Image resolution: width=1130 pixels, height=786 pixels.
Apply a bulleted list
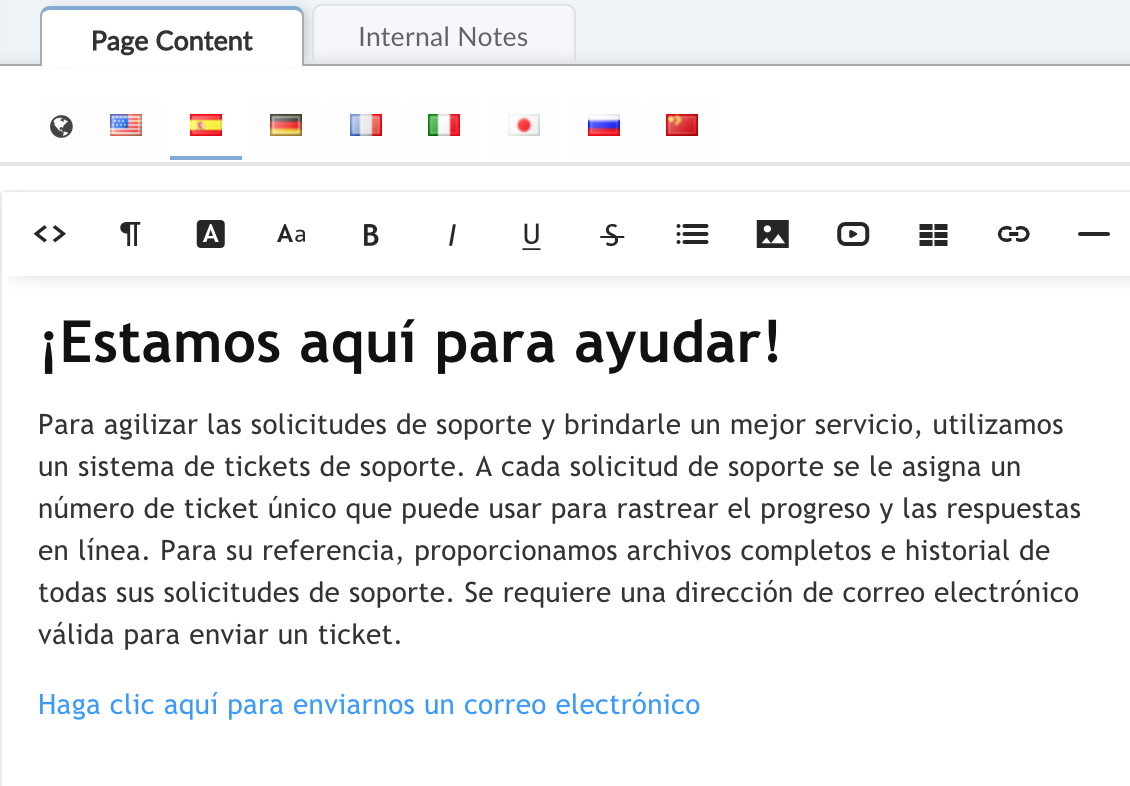click(x=691, y=234)
